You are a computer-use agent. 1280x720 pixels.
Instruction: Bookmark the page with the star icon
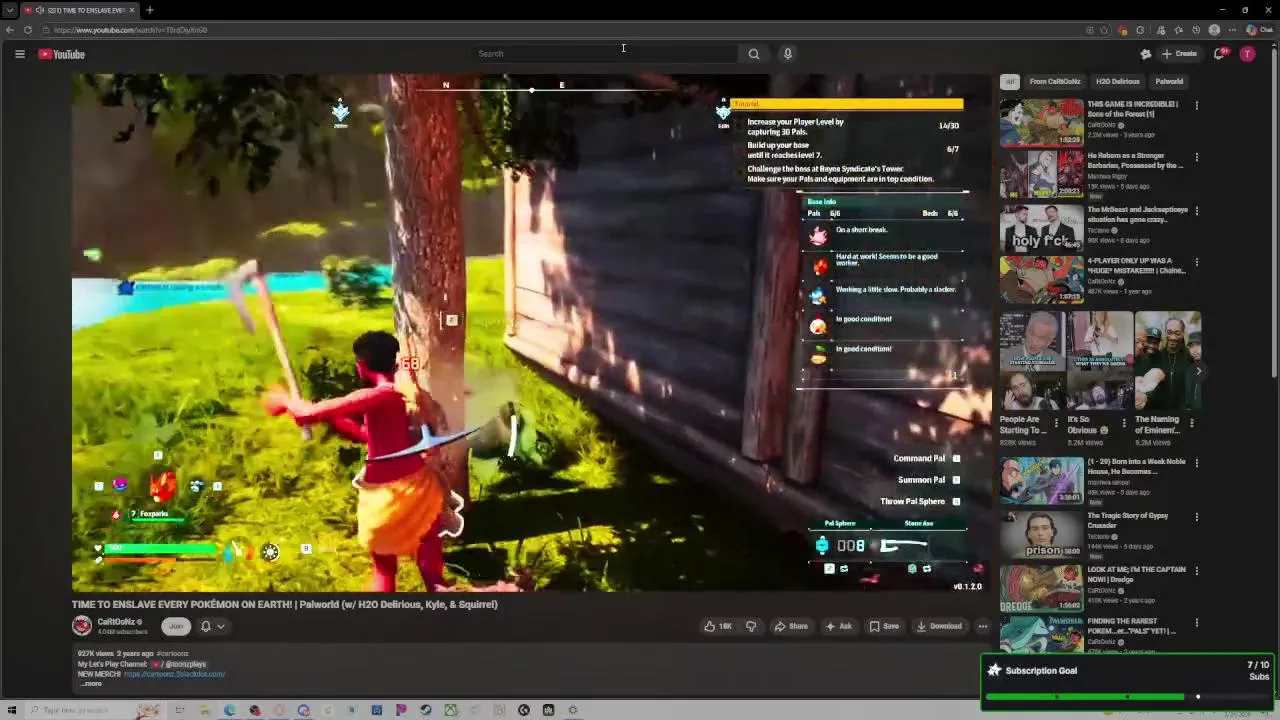(1104, 30)
